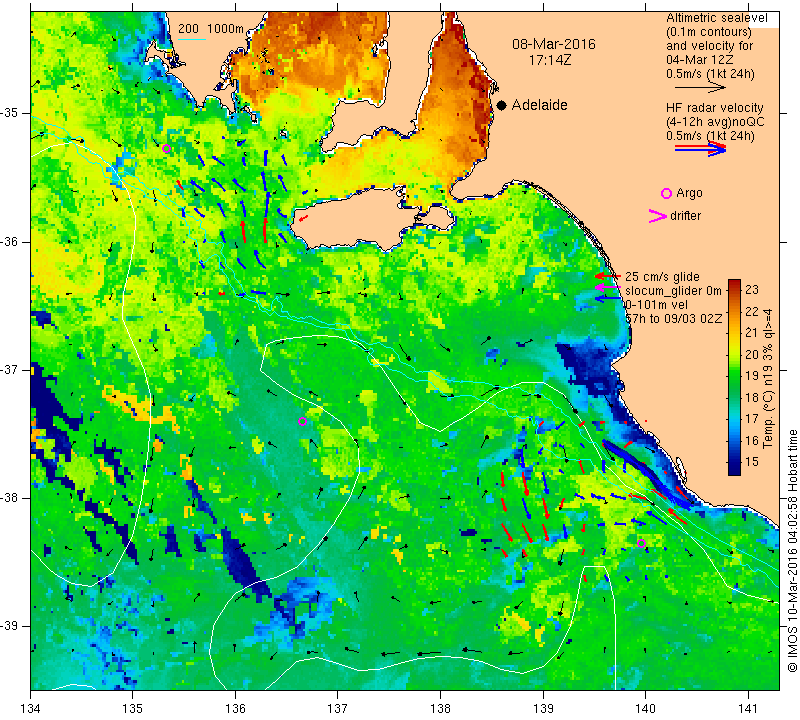The width and height of the screenshot is (800, 720).
Task: Click the -39 latitude axis label
Action: pos(10,626)
